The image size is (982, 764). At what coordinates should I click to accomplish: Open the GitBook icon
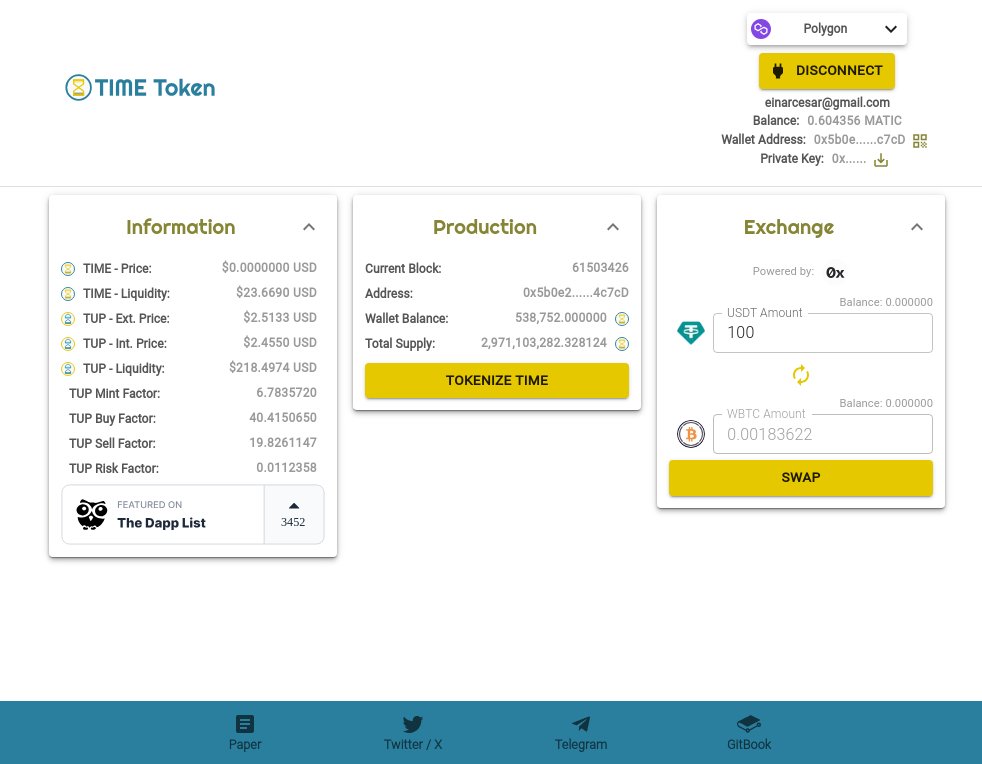(748, 724)
